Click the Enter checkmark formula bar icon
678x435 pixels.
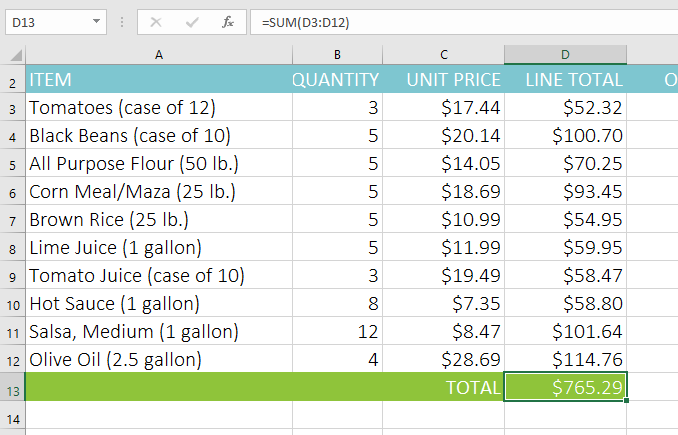click(193, 21)
